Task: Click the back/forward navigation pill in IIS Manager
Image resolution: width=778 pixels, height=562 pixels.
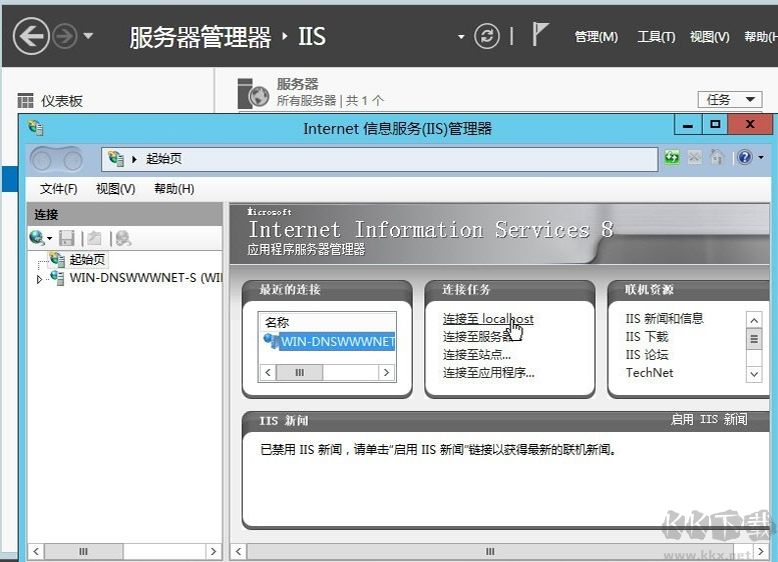Action: pyautogui.click(x=56, y=160)
